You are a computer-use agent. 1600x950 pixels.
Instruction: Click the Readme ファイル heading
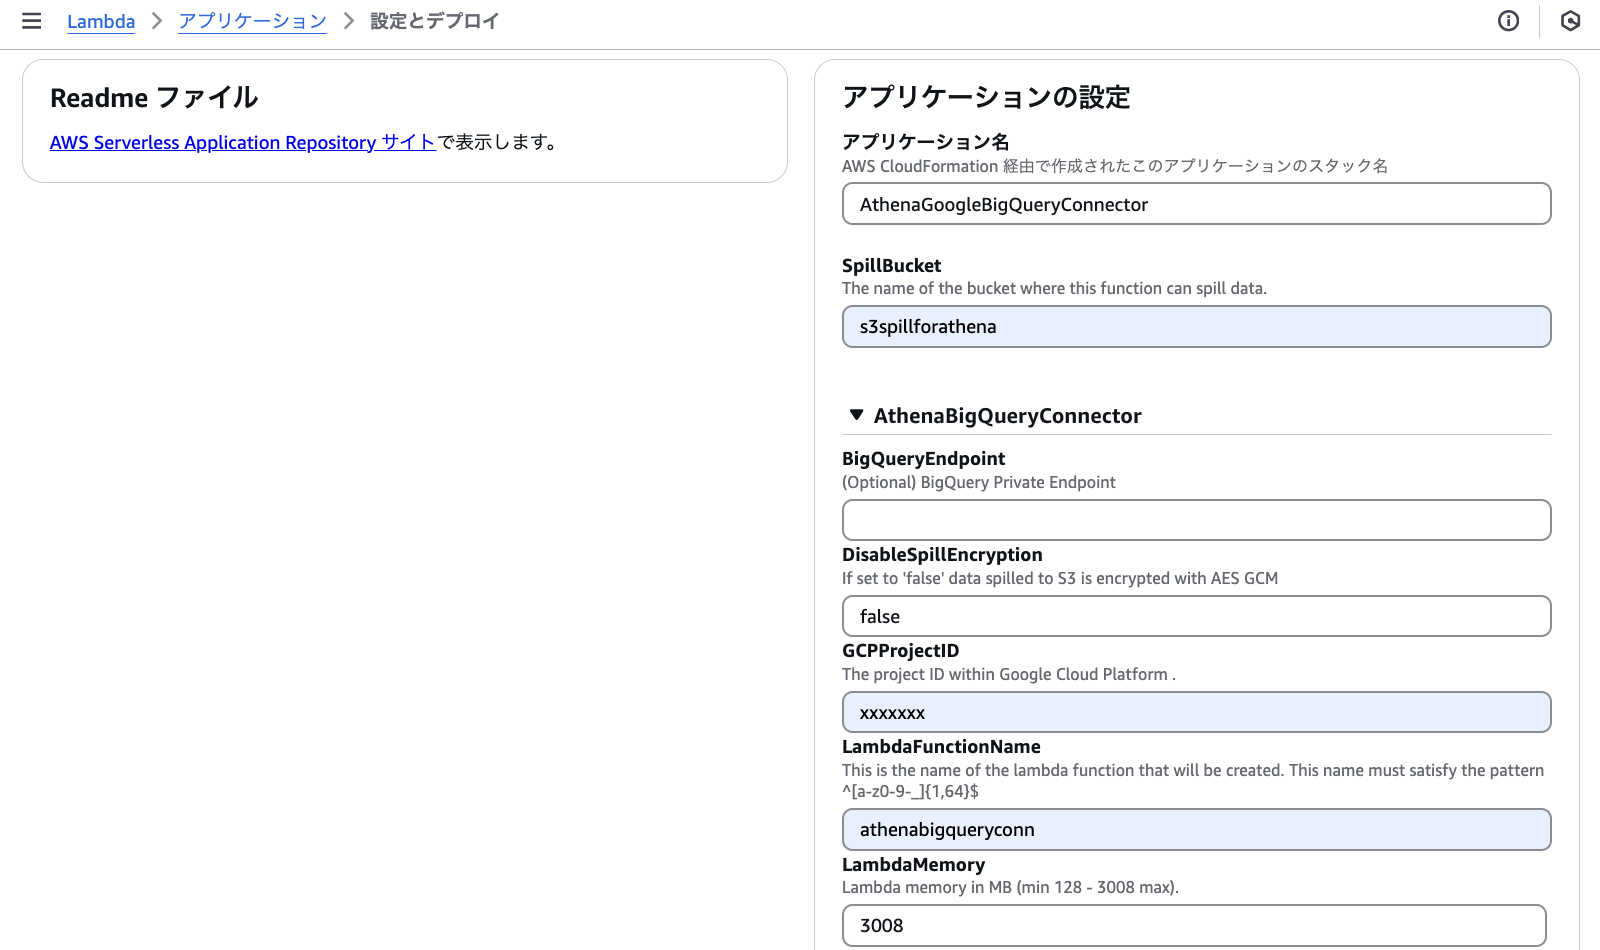154,97
